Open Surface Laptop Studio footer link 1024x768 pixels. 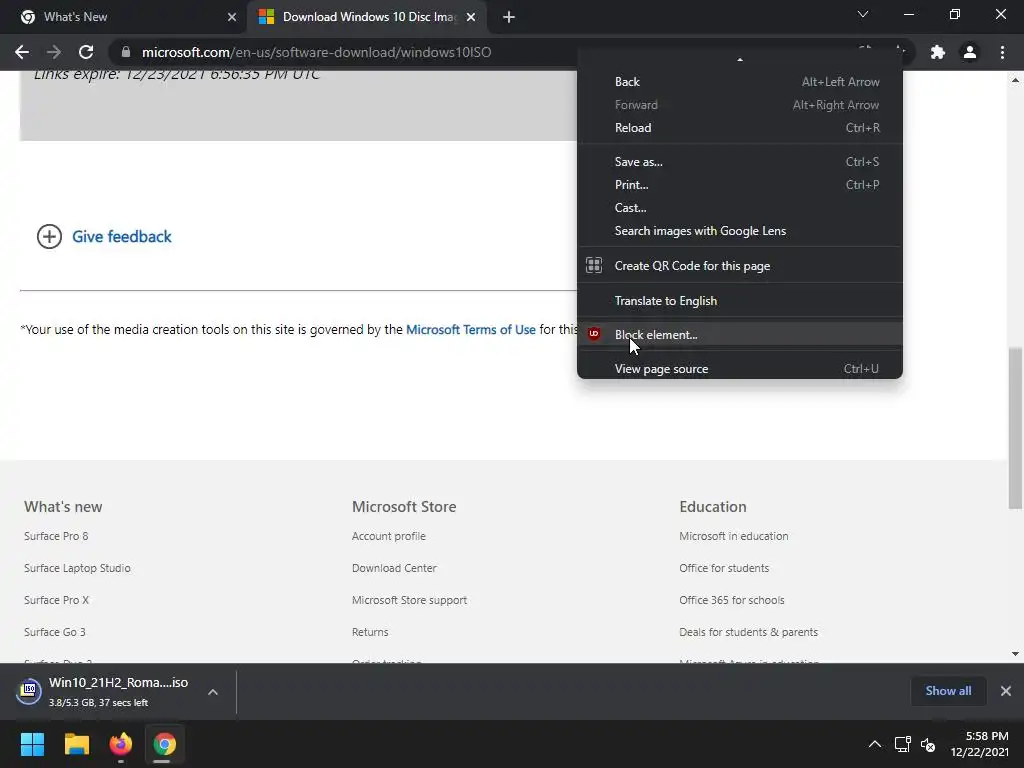pos(77,568)
